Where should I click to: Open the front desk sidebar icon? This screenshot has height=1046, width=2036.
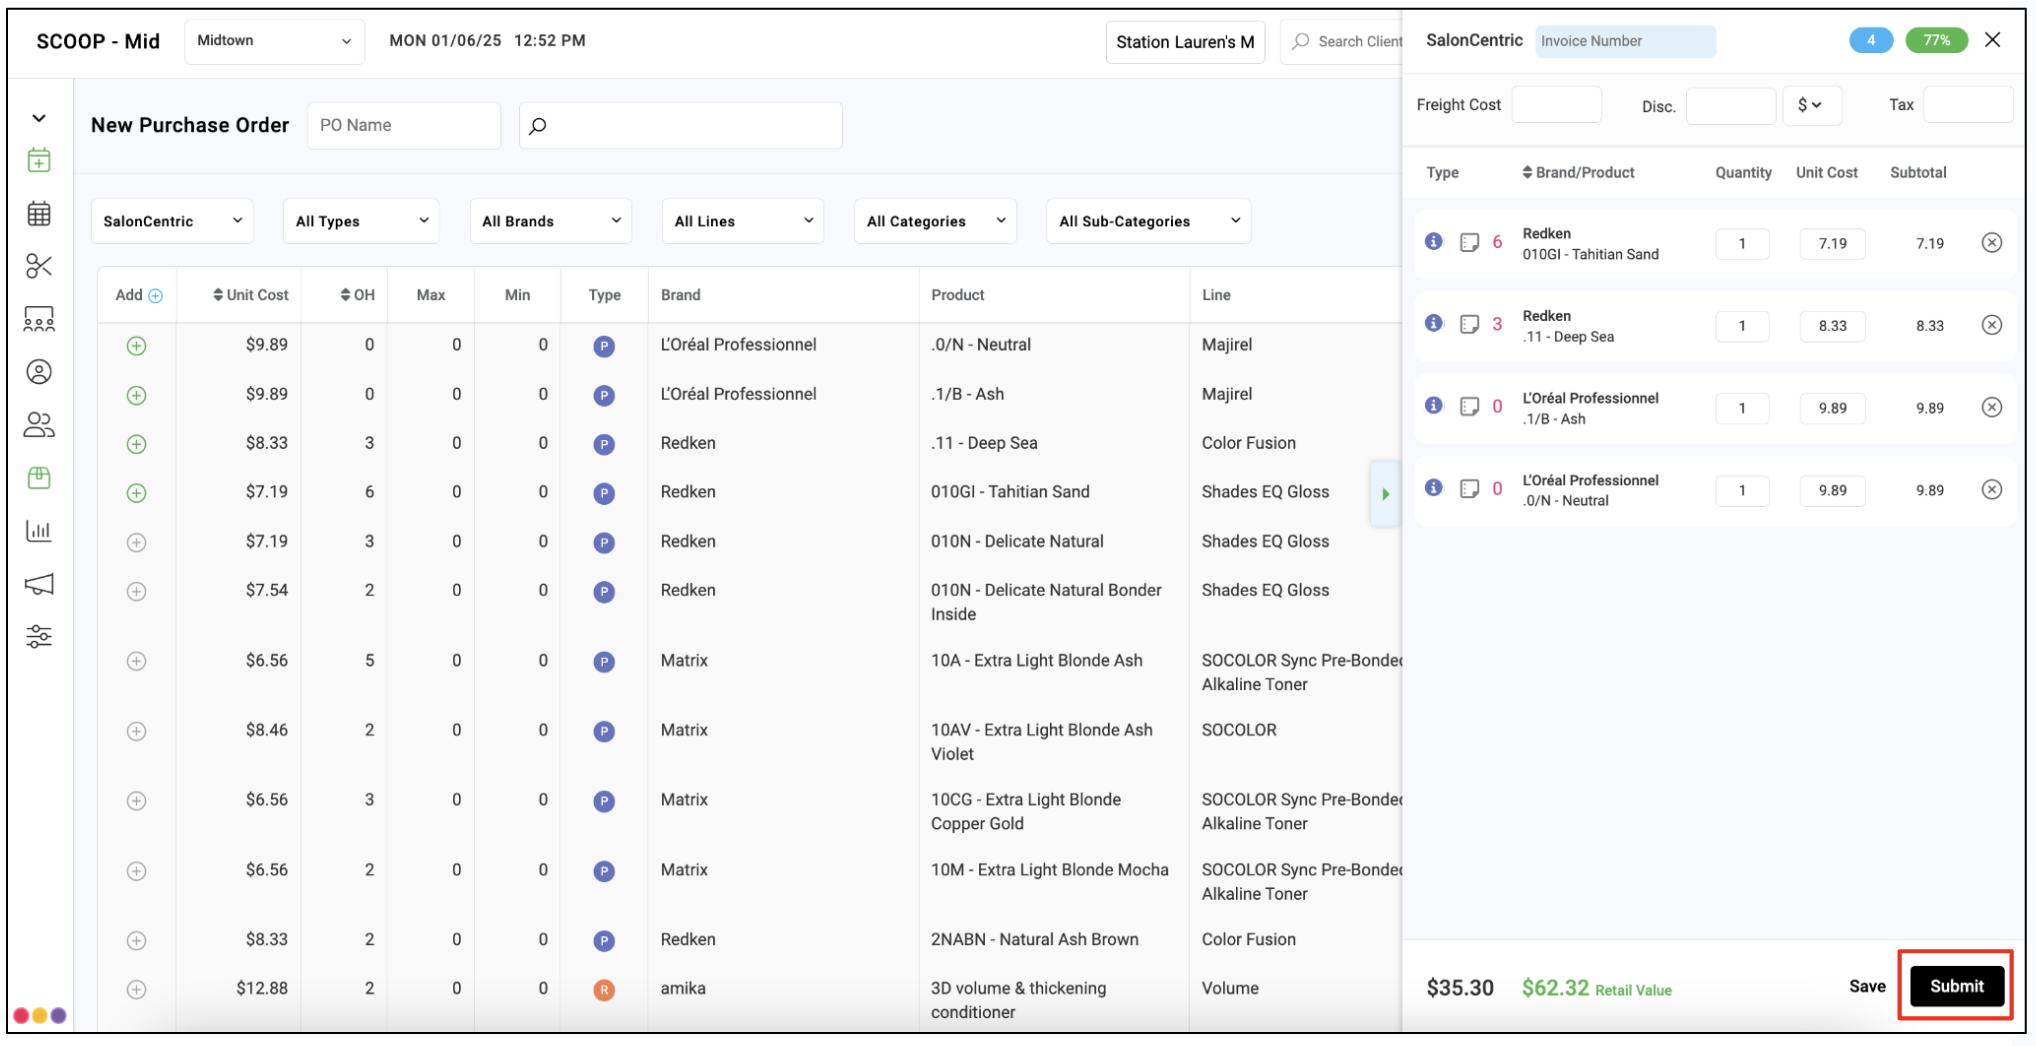coord(39,319)
